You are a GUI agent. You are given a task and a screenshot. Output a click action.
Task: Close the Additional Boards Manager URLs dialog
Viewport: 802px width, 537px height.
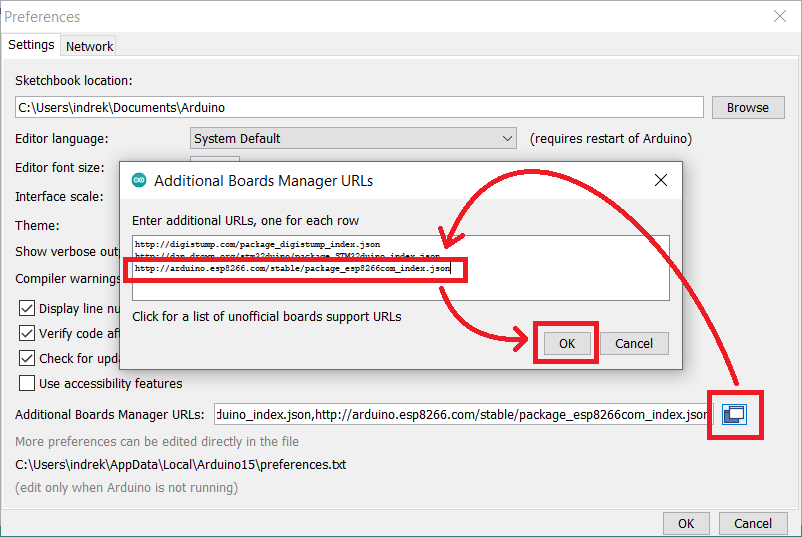click(x=660, y=181)
